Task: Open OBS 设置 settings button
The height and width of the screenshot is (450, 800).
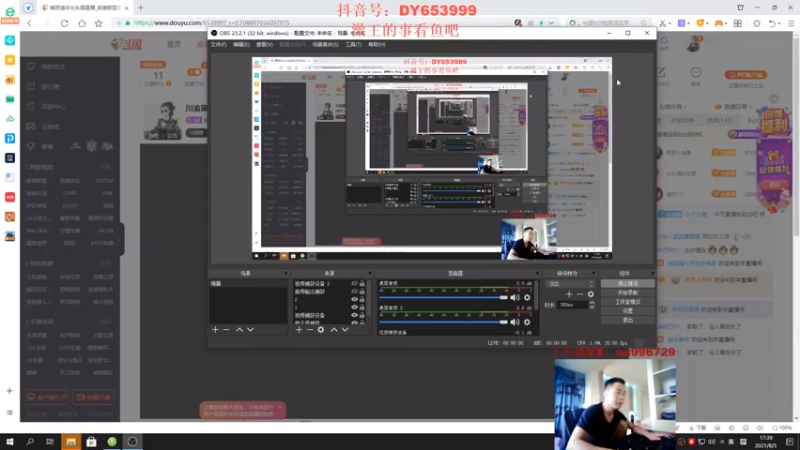Action: pos(628,311)
